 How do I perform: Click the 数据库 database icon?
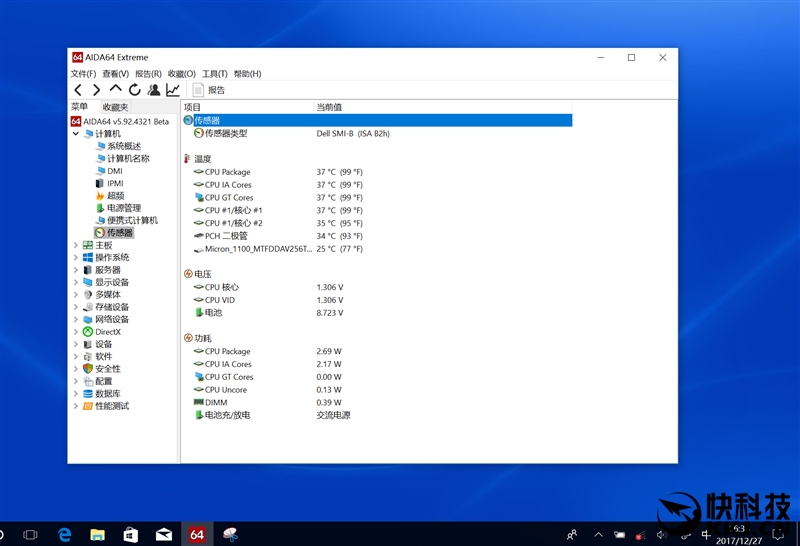click(x=88, y=393)
